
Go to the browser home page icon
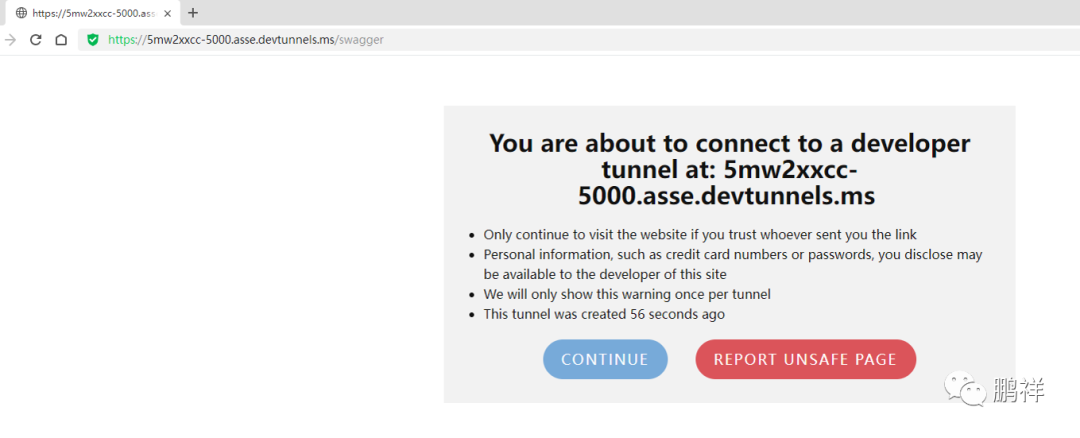[61, 40]
